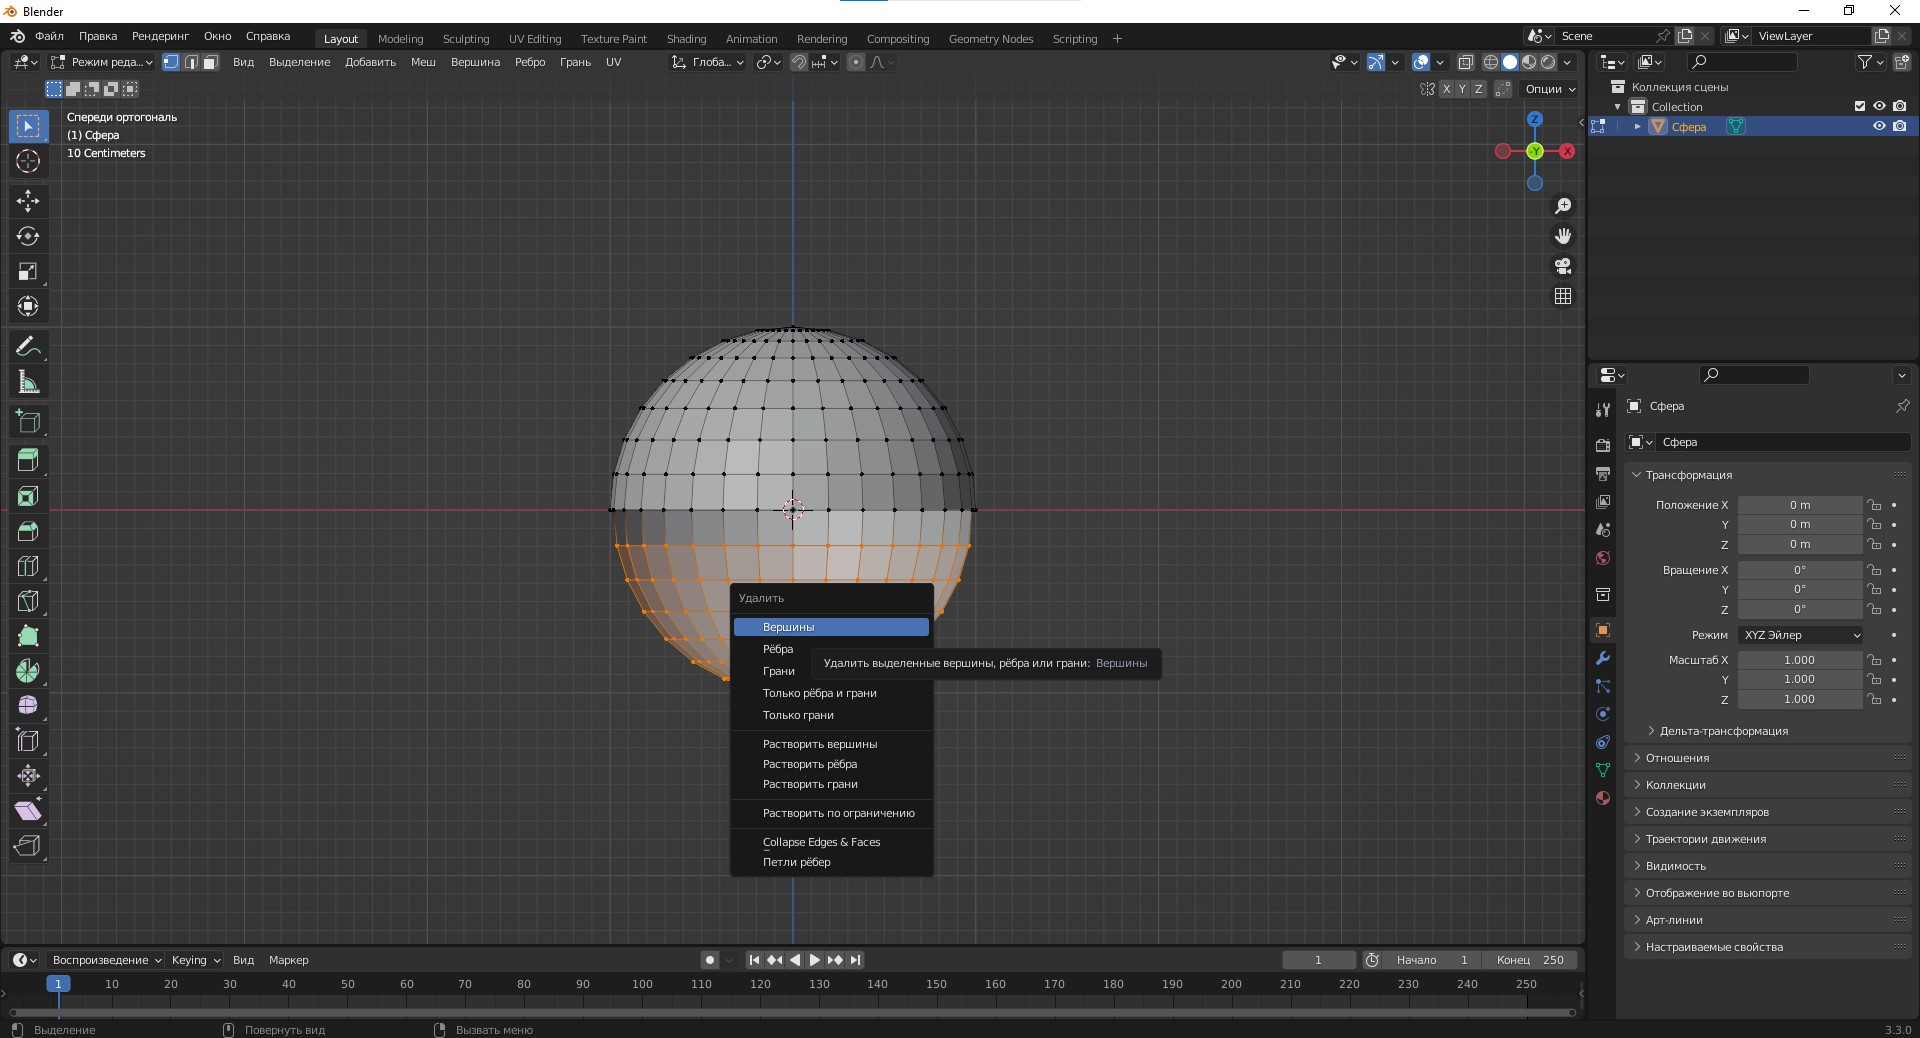Select the Annotate pencil tool
This screenshot has height=1038, width=1920.
[x=28, y=346]
